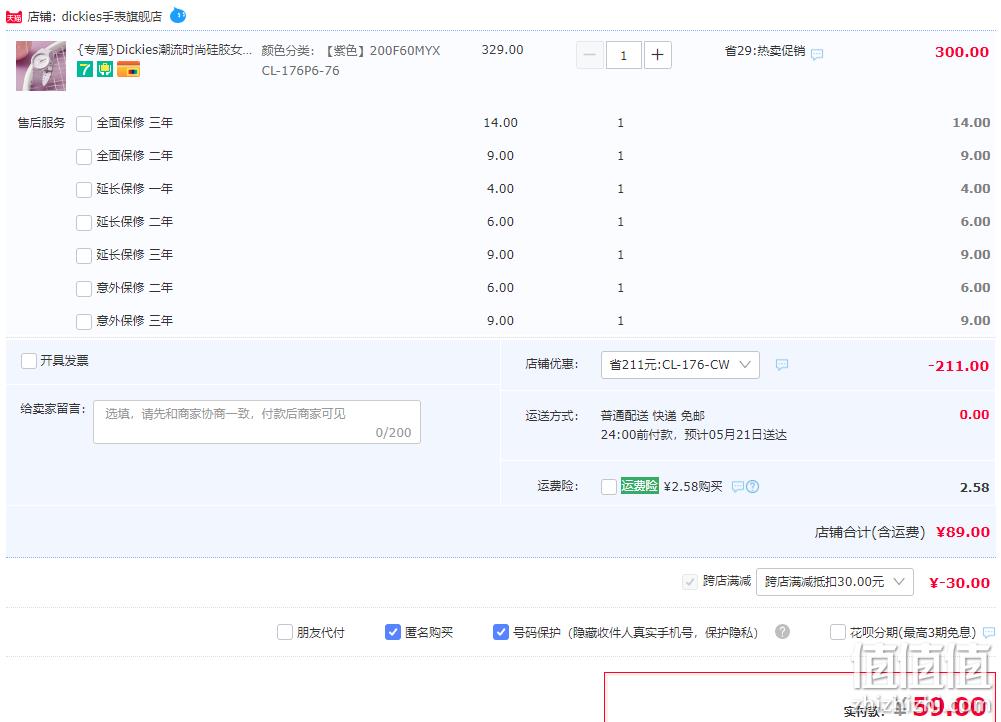The height and width of the screenshot is (722, 1001).
Task: Click the green 运费险 tag
Action: (x=639, y=486)
